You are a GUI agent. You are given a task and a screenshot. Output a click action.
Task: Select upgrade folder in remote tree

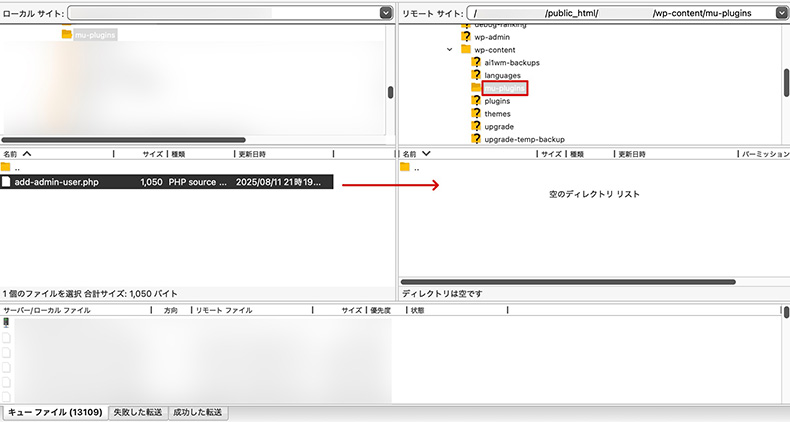click(499, 127)
